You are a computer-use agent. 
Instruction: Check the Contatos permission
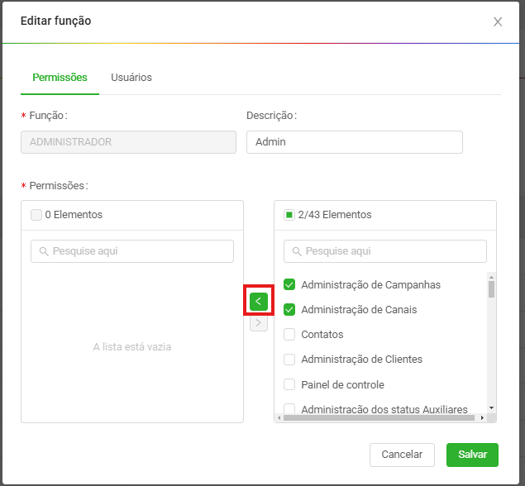pyautogui.click(x=289, y=334)
